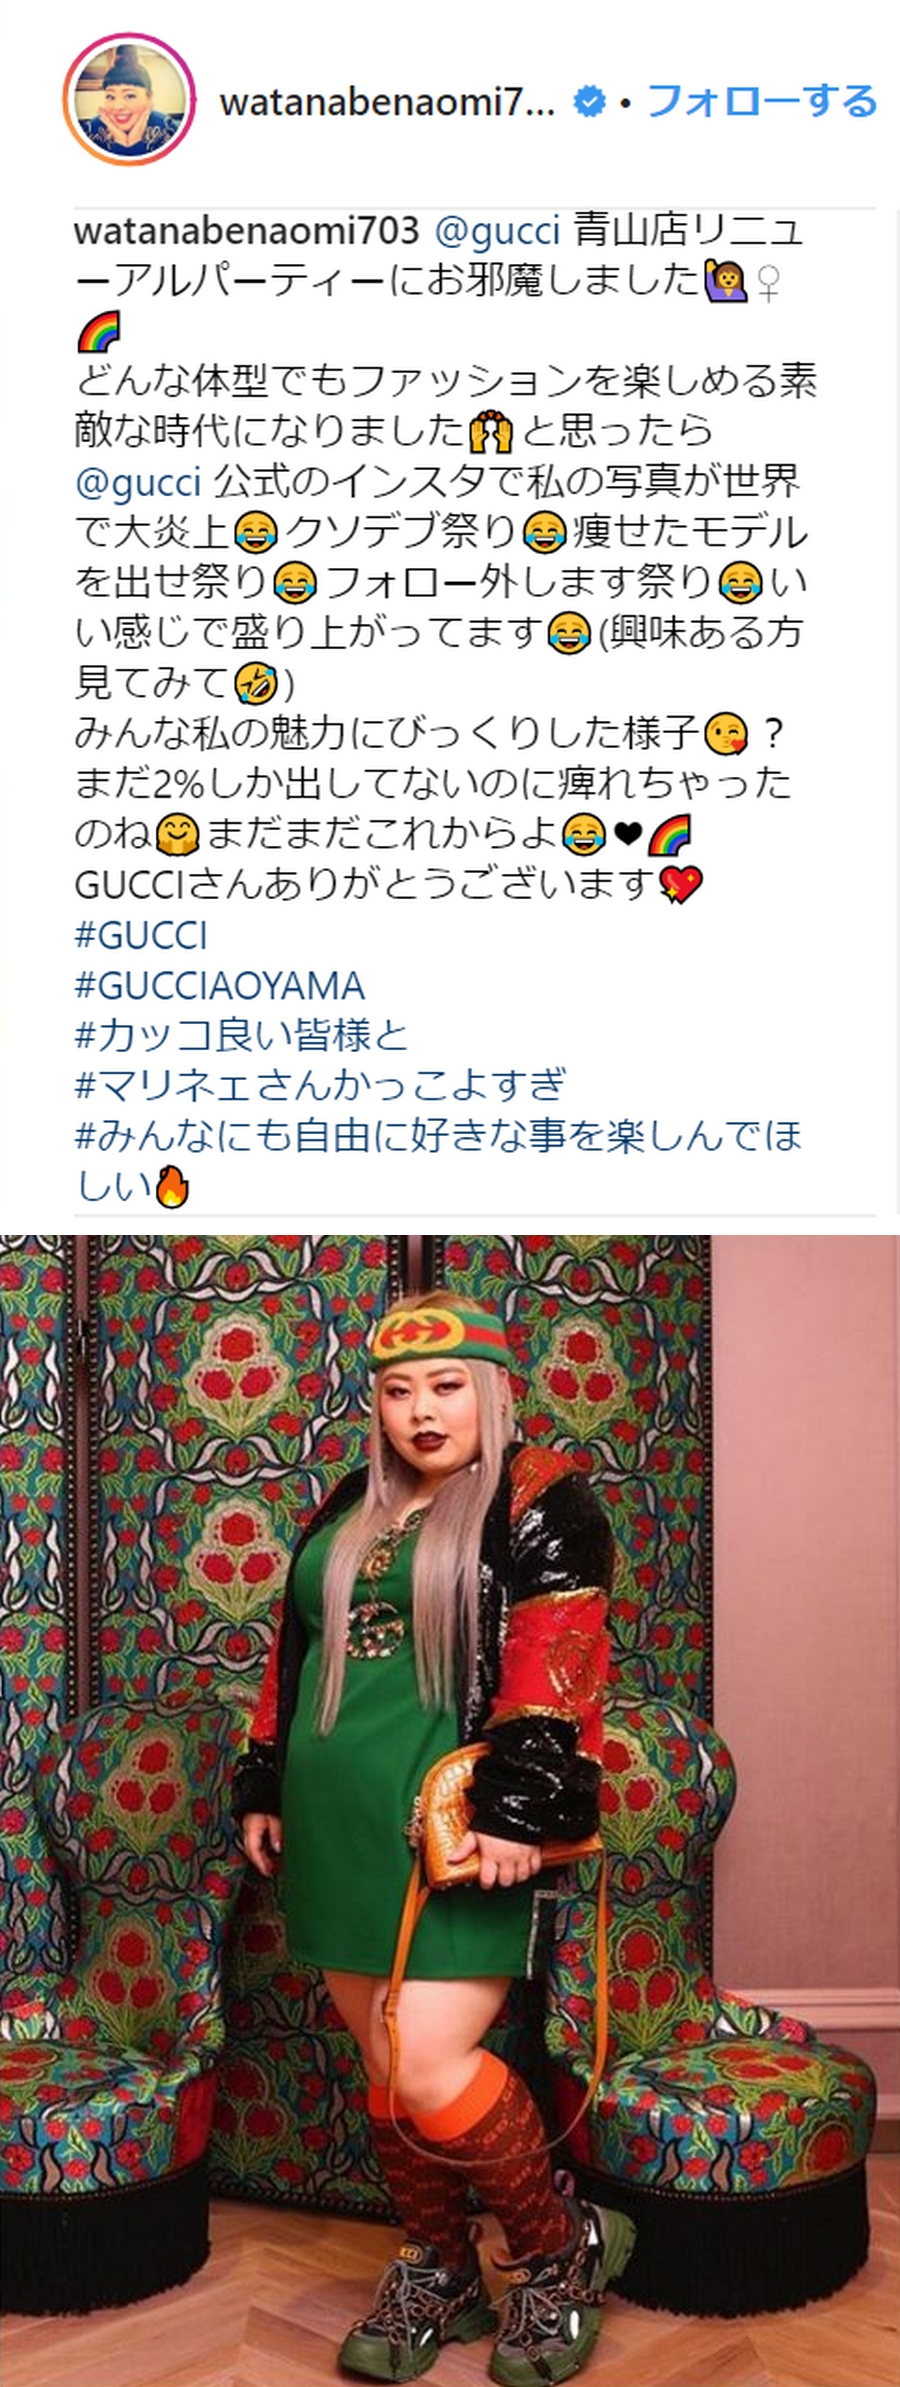Image resolution: width=900 pixels, height=2387 pixels.
Task: Open the #マリネェさんかっこよすぎ hashtag
Action: 321,1085
